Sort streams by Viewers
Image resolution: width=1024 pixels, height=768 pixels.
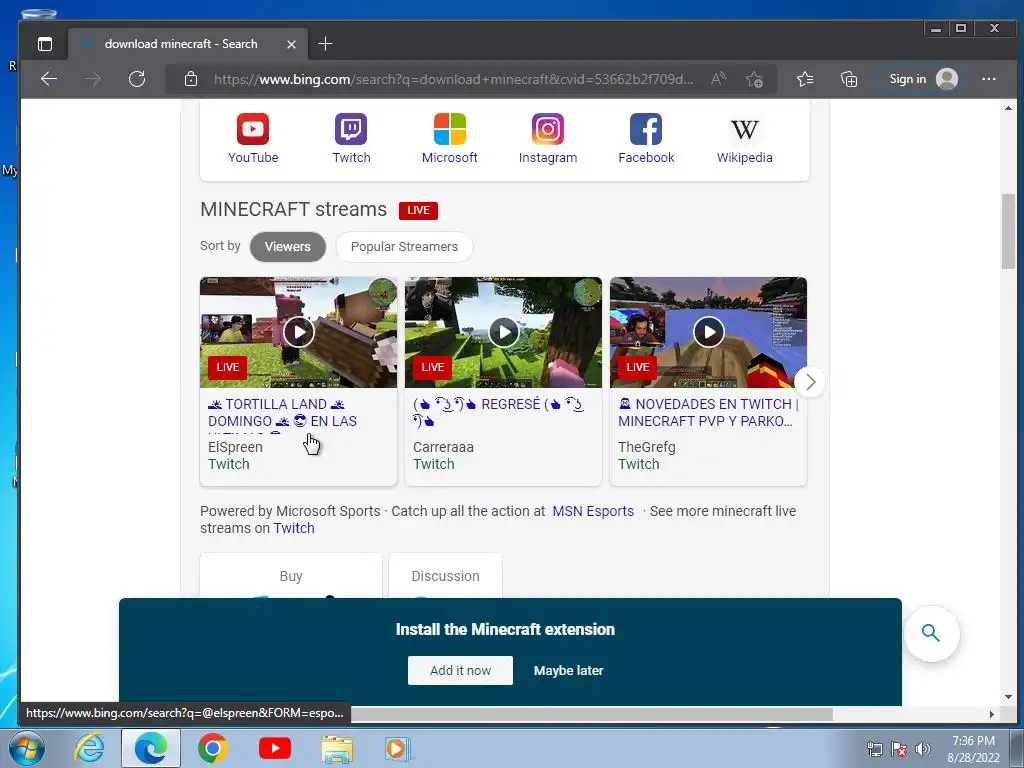287,247
